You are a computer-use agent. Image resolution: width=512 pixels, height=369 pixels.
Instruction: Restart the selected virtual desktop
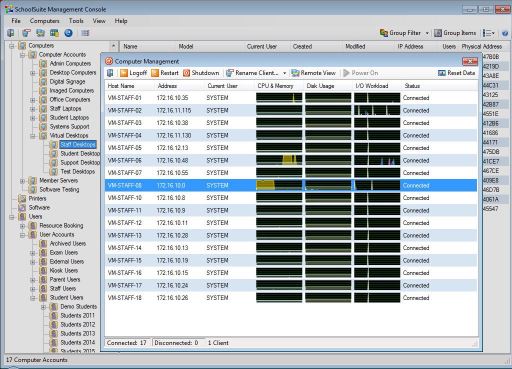165,73
